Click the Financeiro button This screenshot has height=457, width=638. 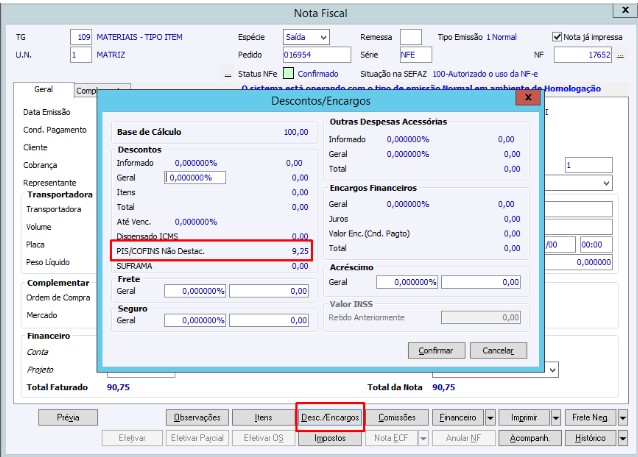coord(458,418)
